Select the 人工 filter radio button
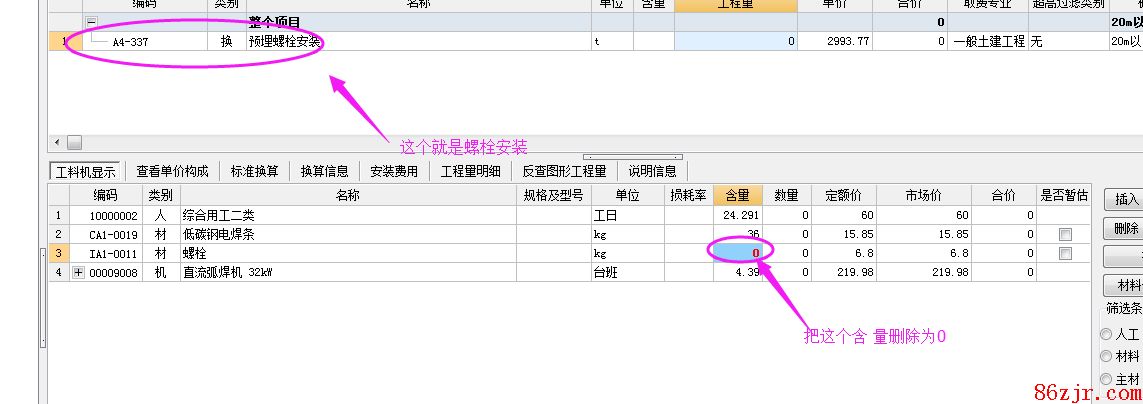This screenshot has height=404, width=1143. pyautogui.click(x=1105, y=334)
